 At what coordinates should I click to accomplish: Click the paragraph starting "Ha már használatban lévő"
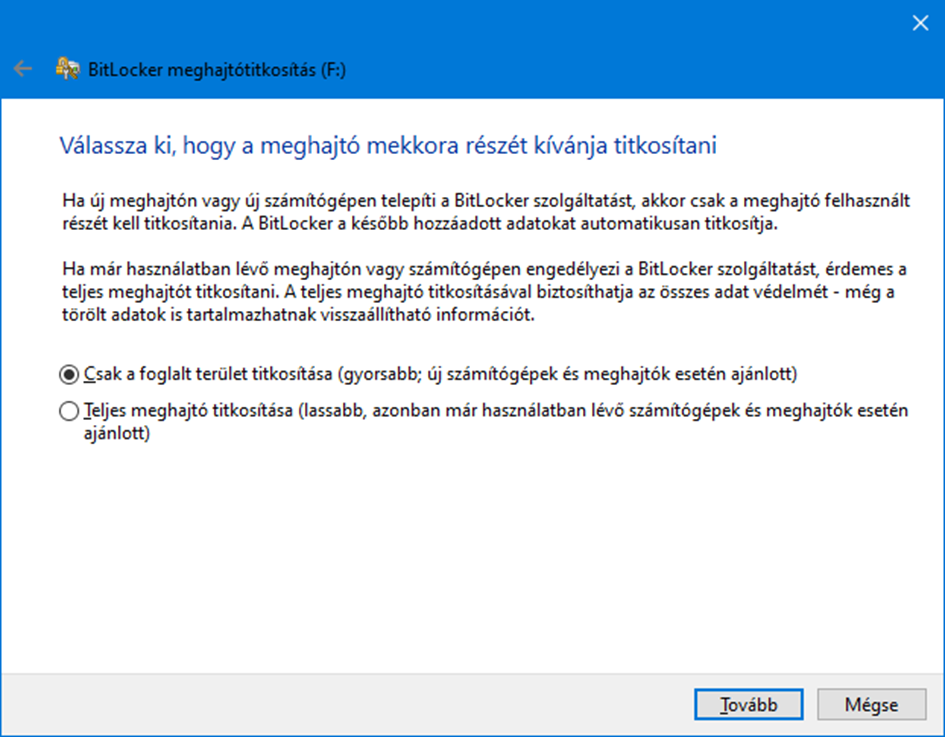tap(485, 292)
